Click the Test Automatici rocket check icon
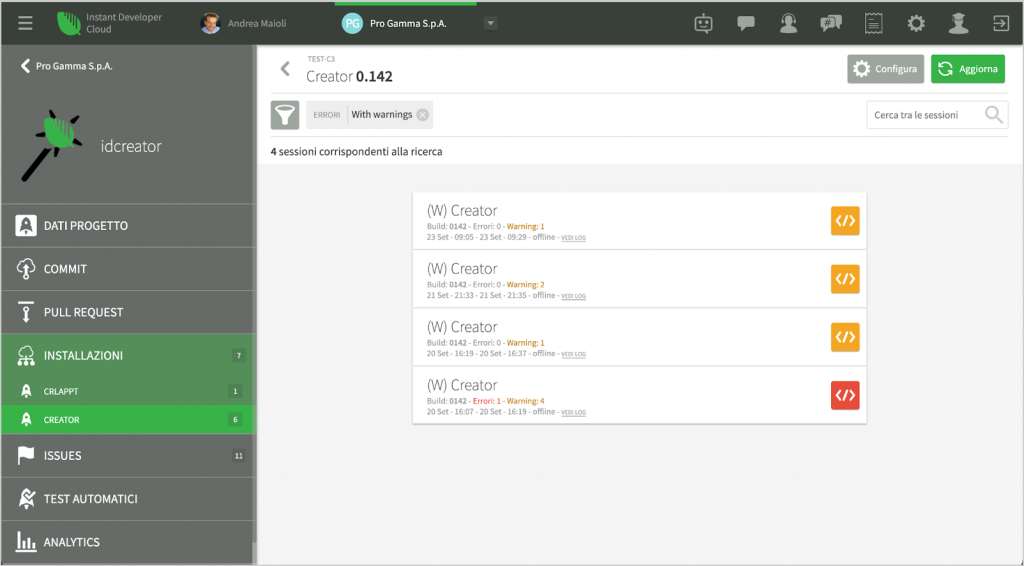This screenshot has height=566, width=1024. coord(26,499)
